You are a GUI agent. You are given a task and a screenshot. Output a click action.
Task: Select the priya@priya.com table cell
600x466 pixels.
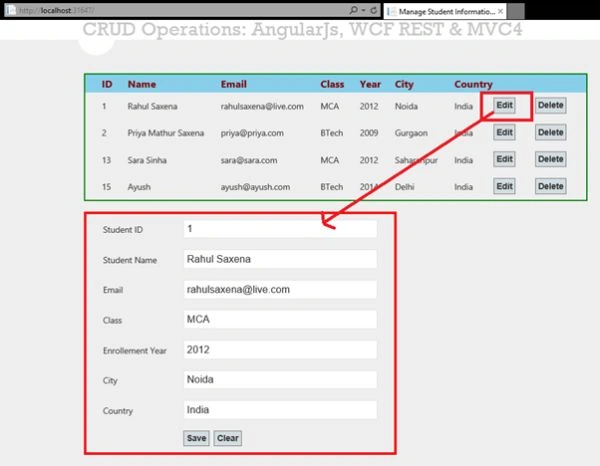click(x=252, y=133)
